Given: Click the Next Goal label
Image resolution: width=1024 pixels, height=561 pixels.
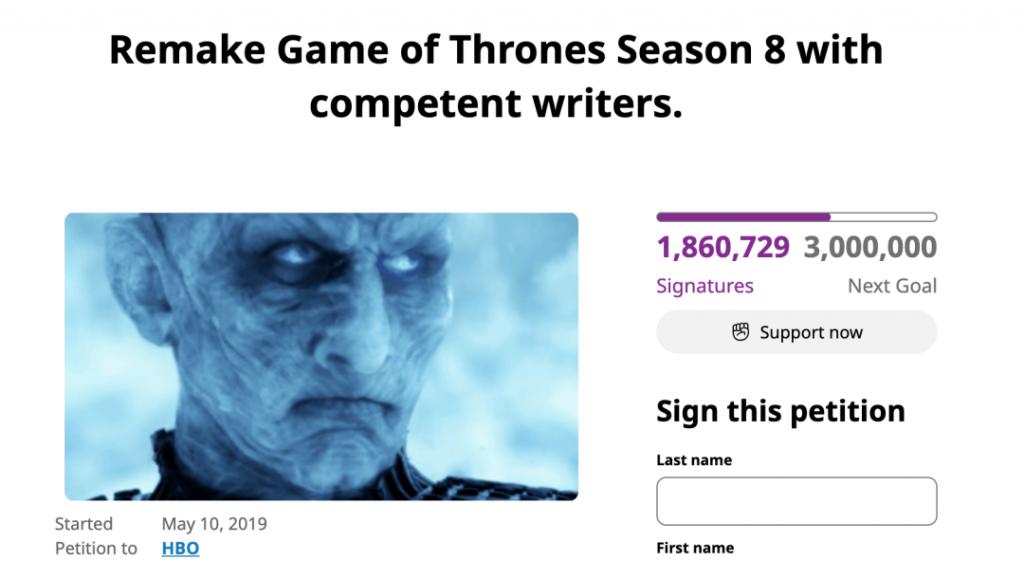Looking at the screenshot, I should click(x=892, y=286).
